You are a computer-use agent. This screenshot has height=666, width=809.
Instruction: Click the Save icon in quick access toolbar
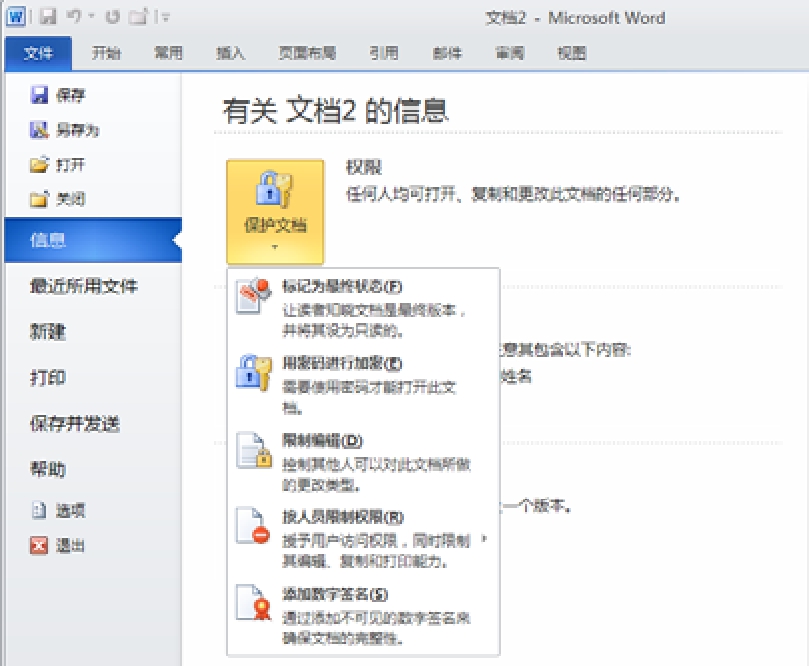47,17
